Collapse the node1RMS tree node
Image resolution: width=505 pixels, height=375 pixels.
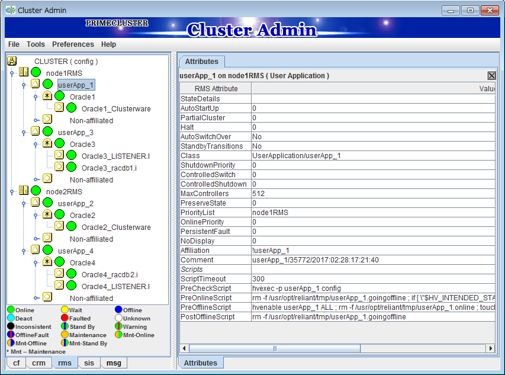pos(12,73)
